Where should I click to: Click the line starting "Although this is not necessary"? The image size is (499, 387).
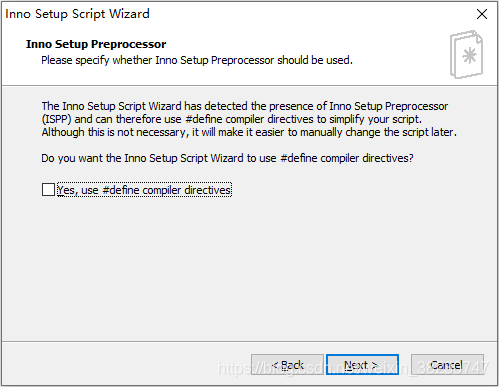point(249,132)
